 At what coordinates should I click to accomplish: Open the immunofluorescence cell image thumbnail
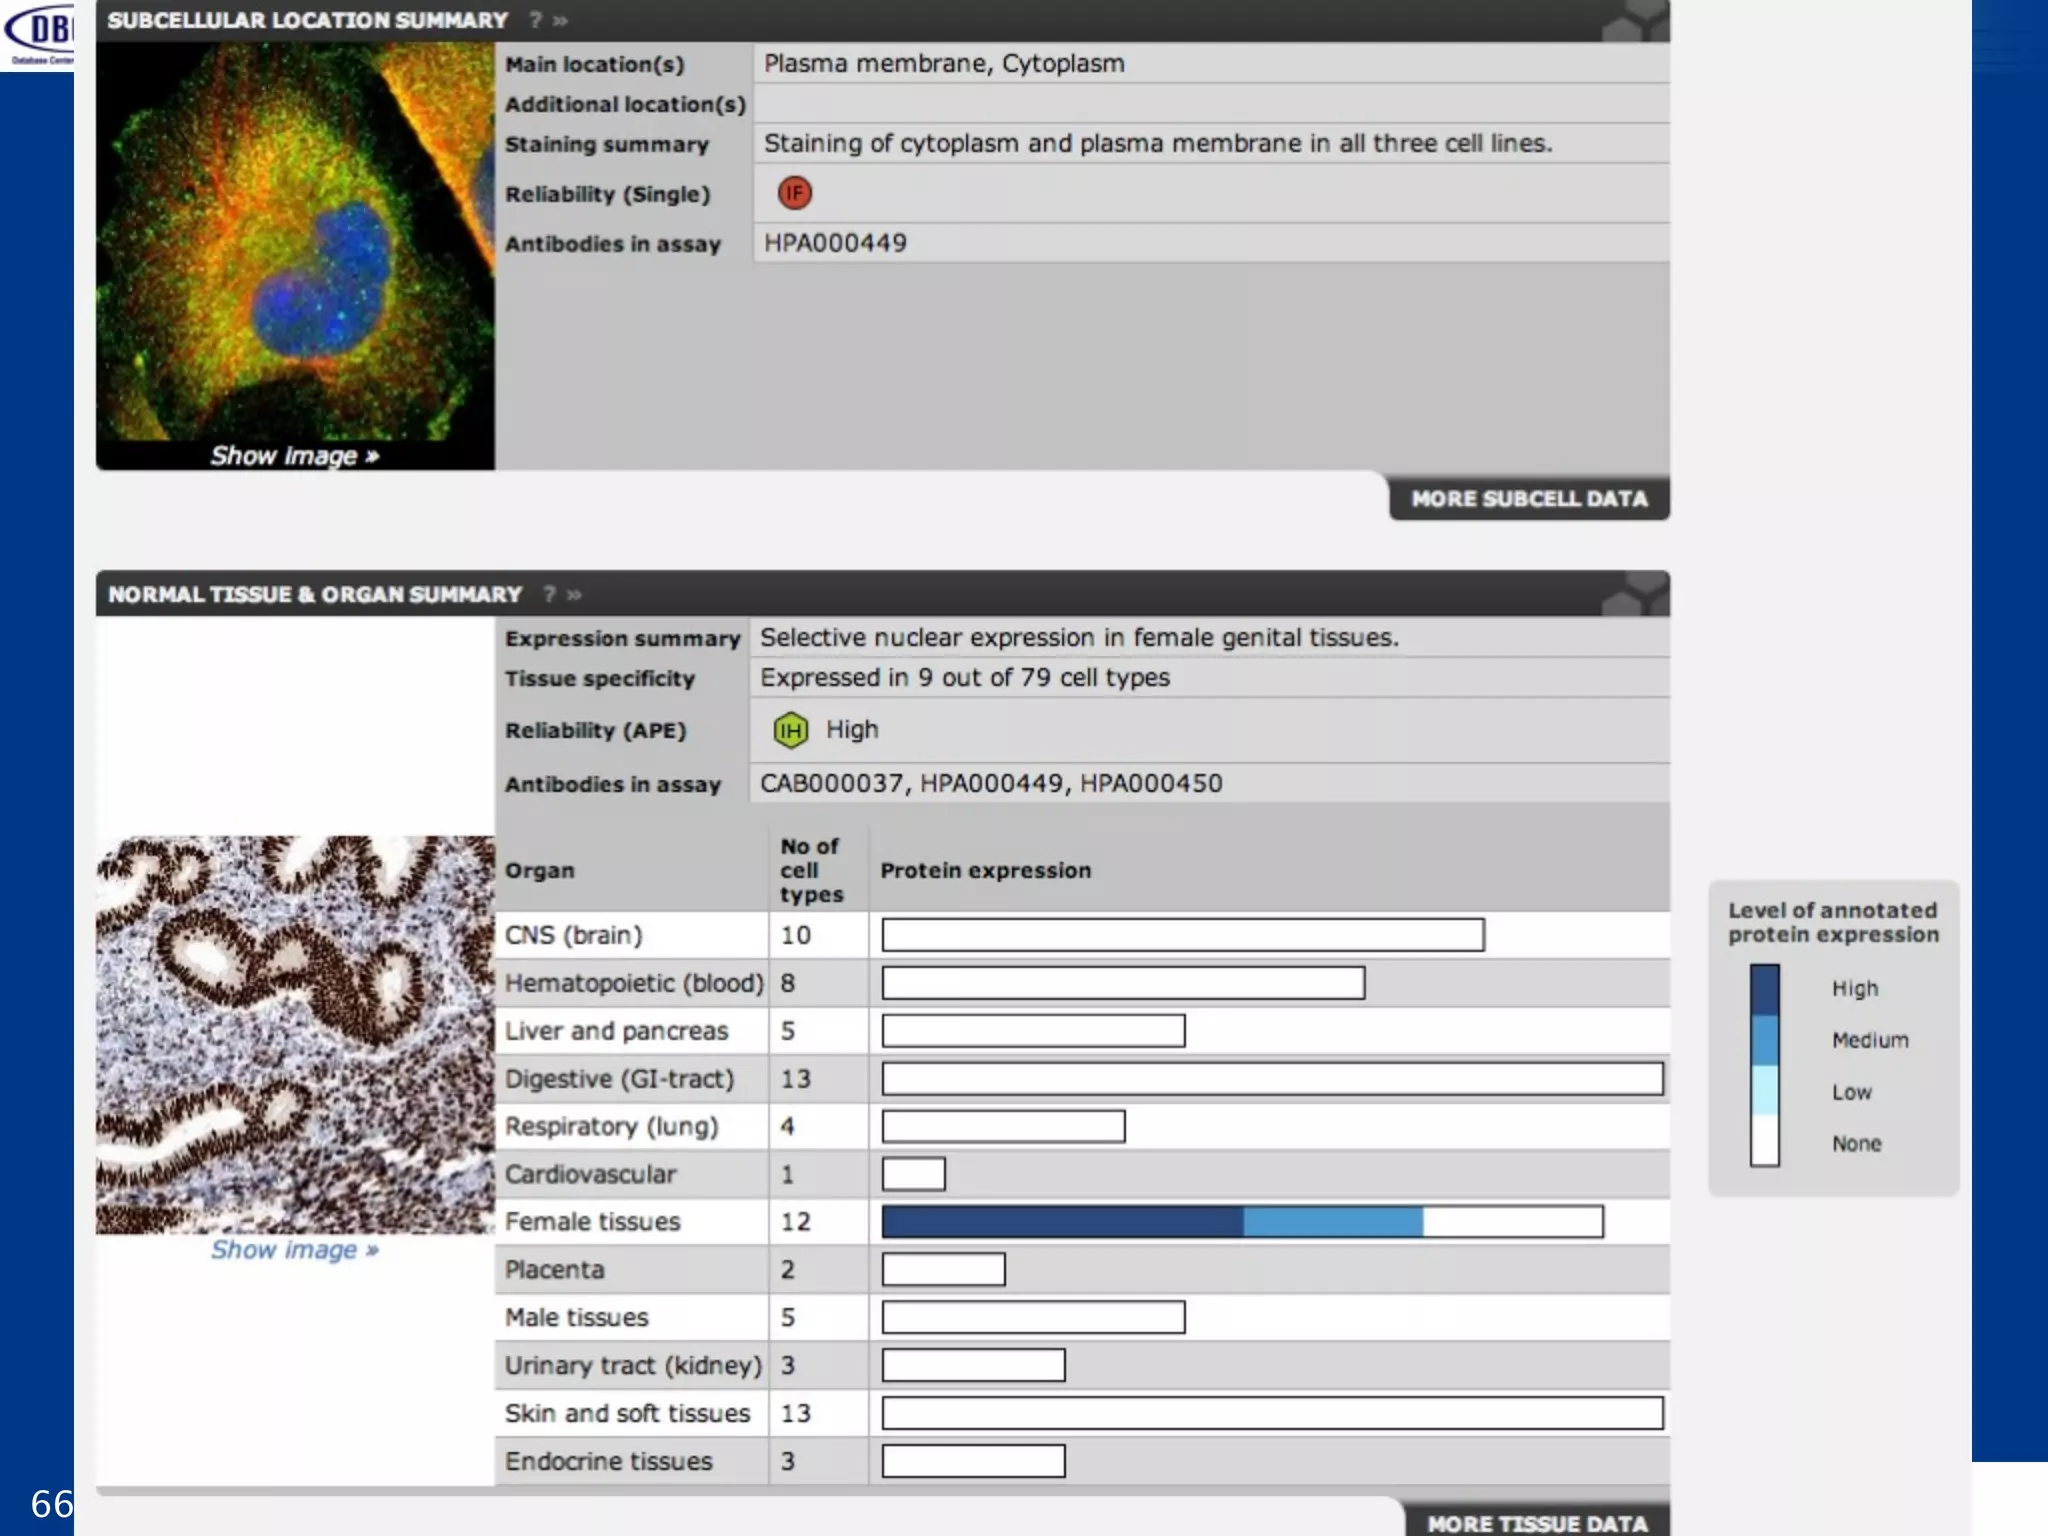[x=295, y=242]
